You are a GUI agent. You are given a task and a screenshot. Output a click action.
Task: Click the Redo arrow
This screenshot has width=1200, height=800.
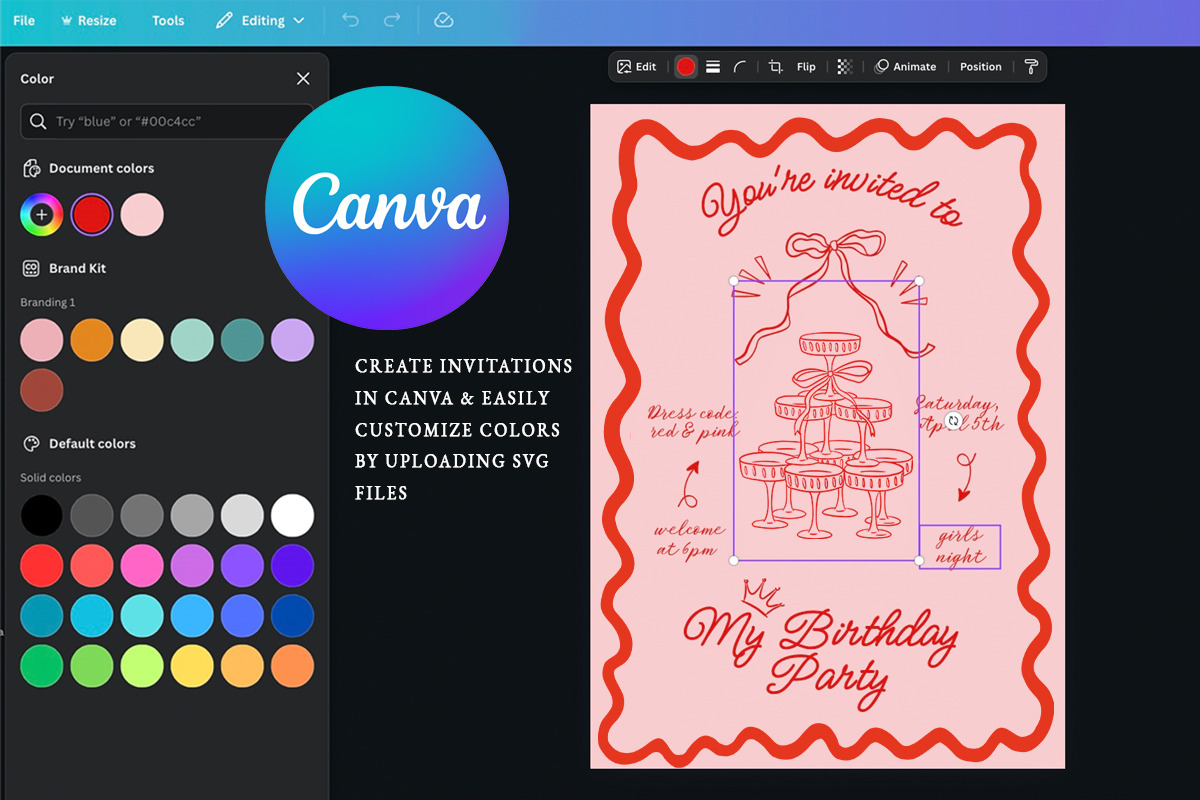click(x=392, y=20)
